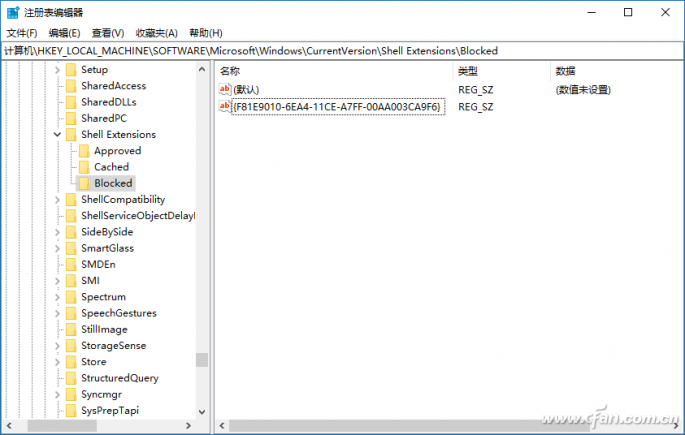Screen dimensions: 685x435
Task: Click the StillImage folder icon
Action: pyautogui.click(x=71, y=329)
